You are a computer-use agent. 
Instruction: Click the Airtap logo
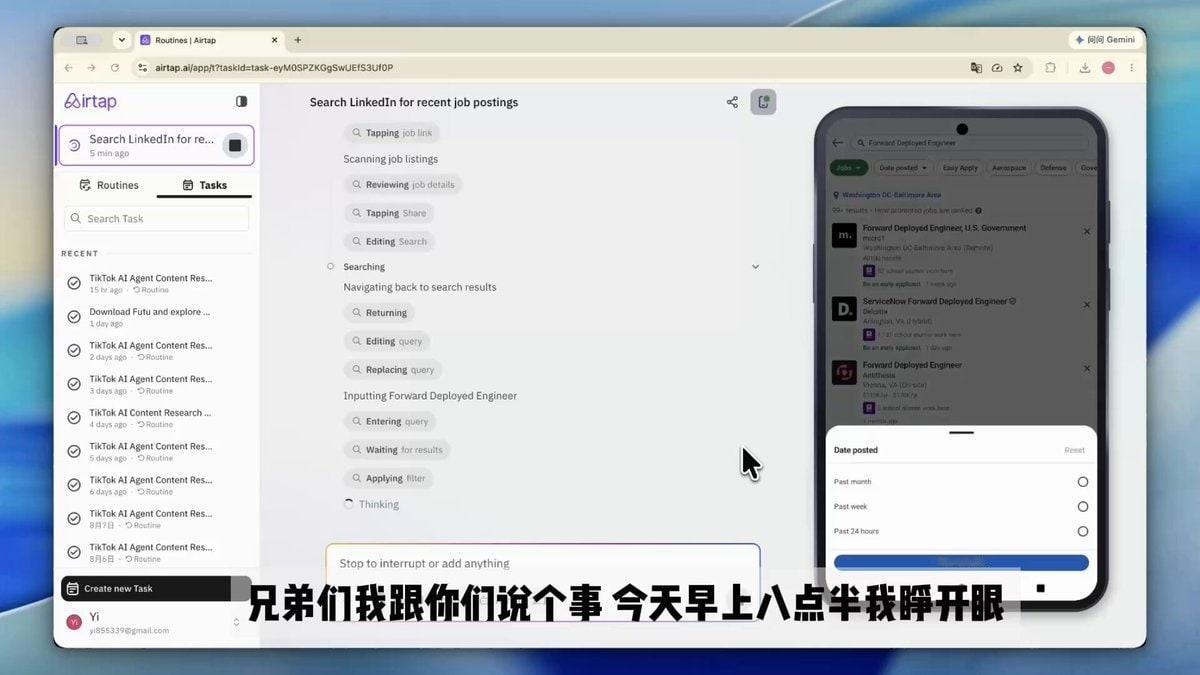coord(90,101)
